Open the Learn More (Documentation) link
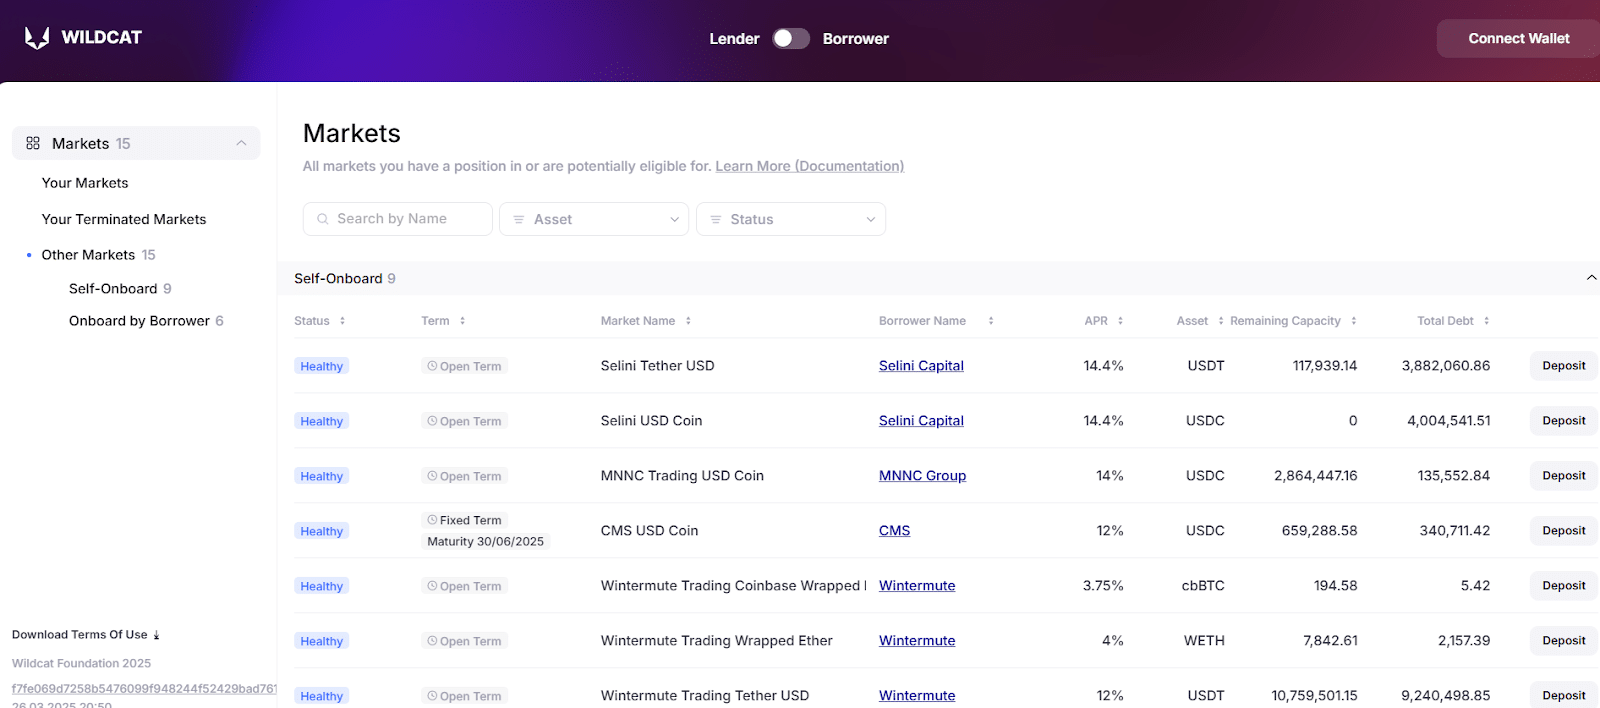1600x708 pixels. 809,166
